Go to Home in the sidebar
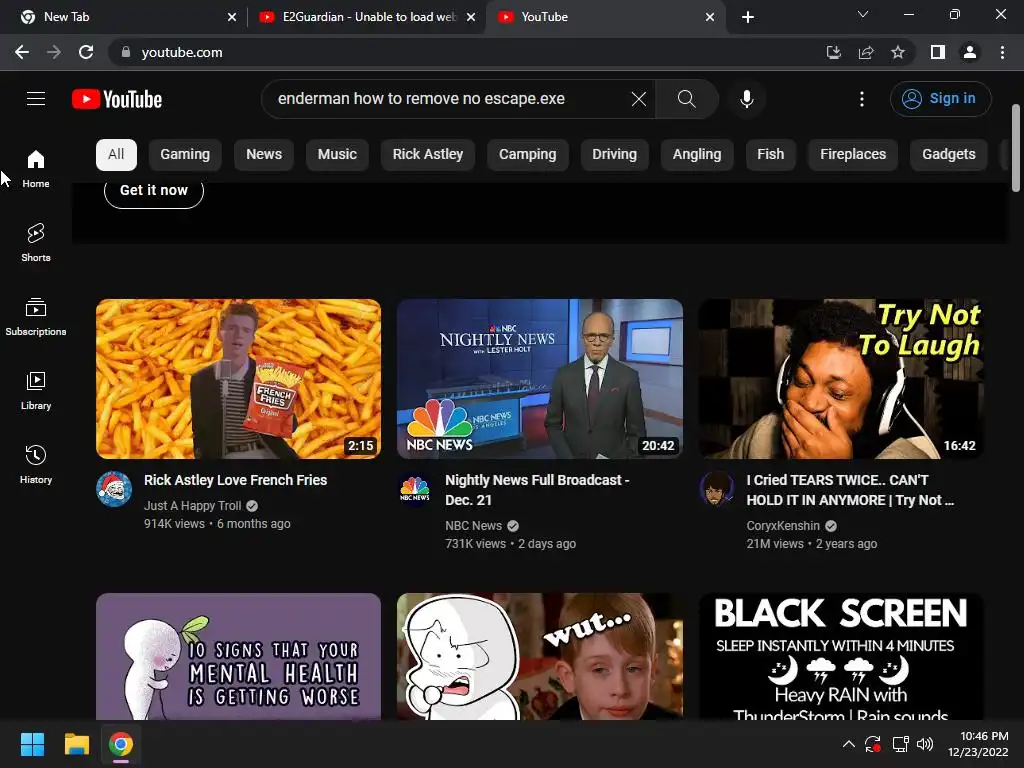Image resolution: width=1024 pixels, height=768 pixels. pyautogui.click(x=36, y=168)
